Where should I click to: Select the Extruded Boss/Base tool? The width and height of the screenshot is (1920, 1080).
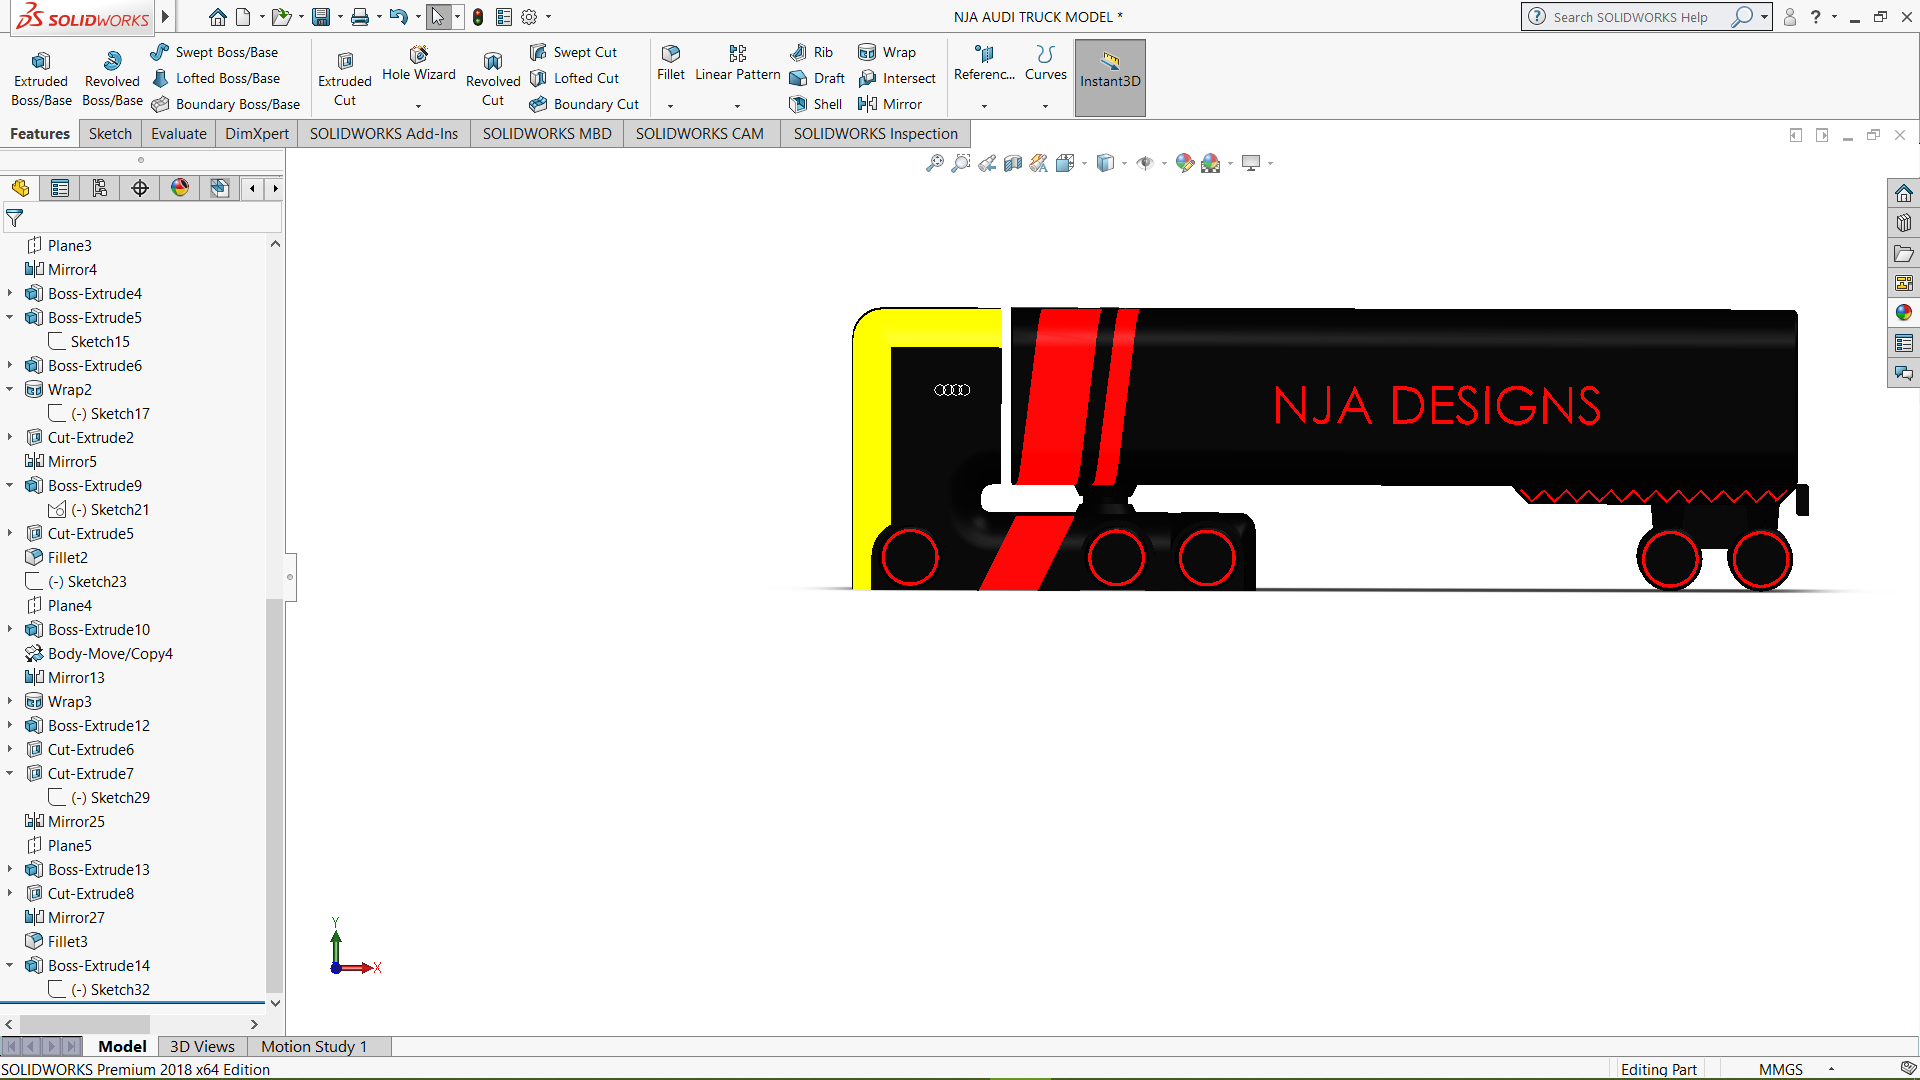41,78
